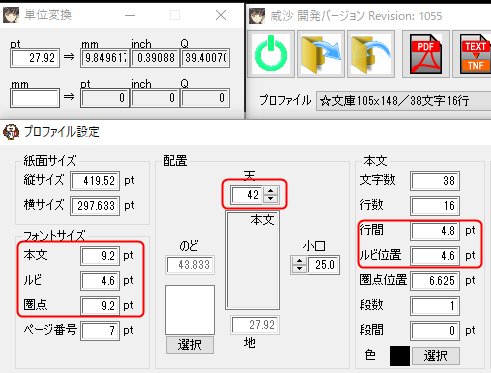This screenshot has height=373, width=491.
Task: Click the 縦サイズ field showing 419.52
Action: (x=95, y=181)
